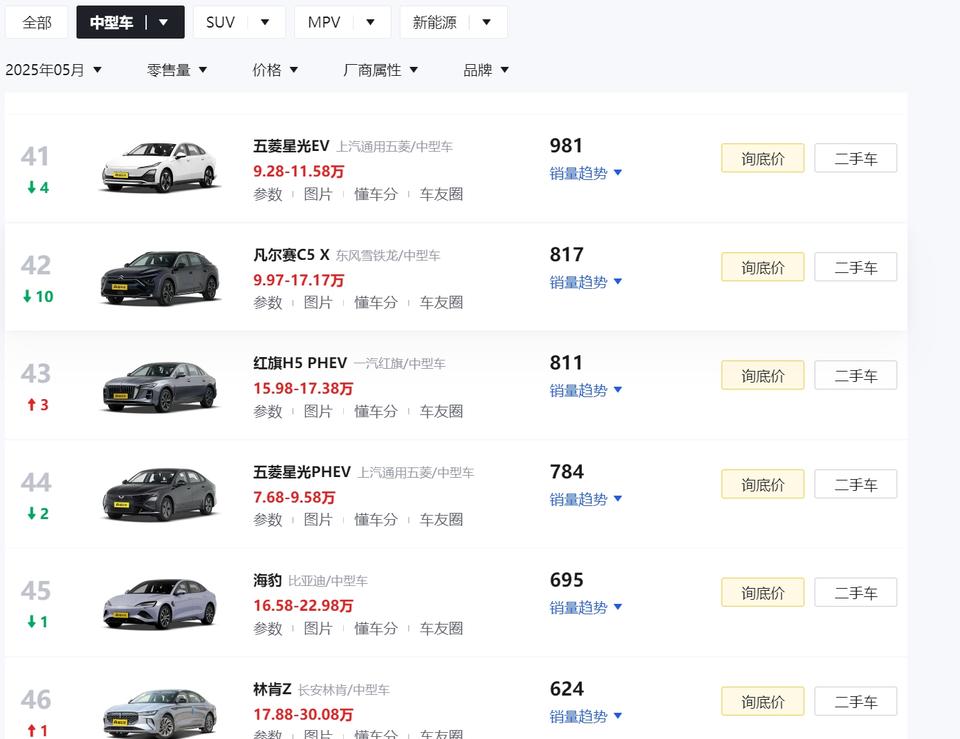The image size is (960, 739).
Task: Open 海豹 car thumbnail
Action: (160, 603)
